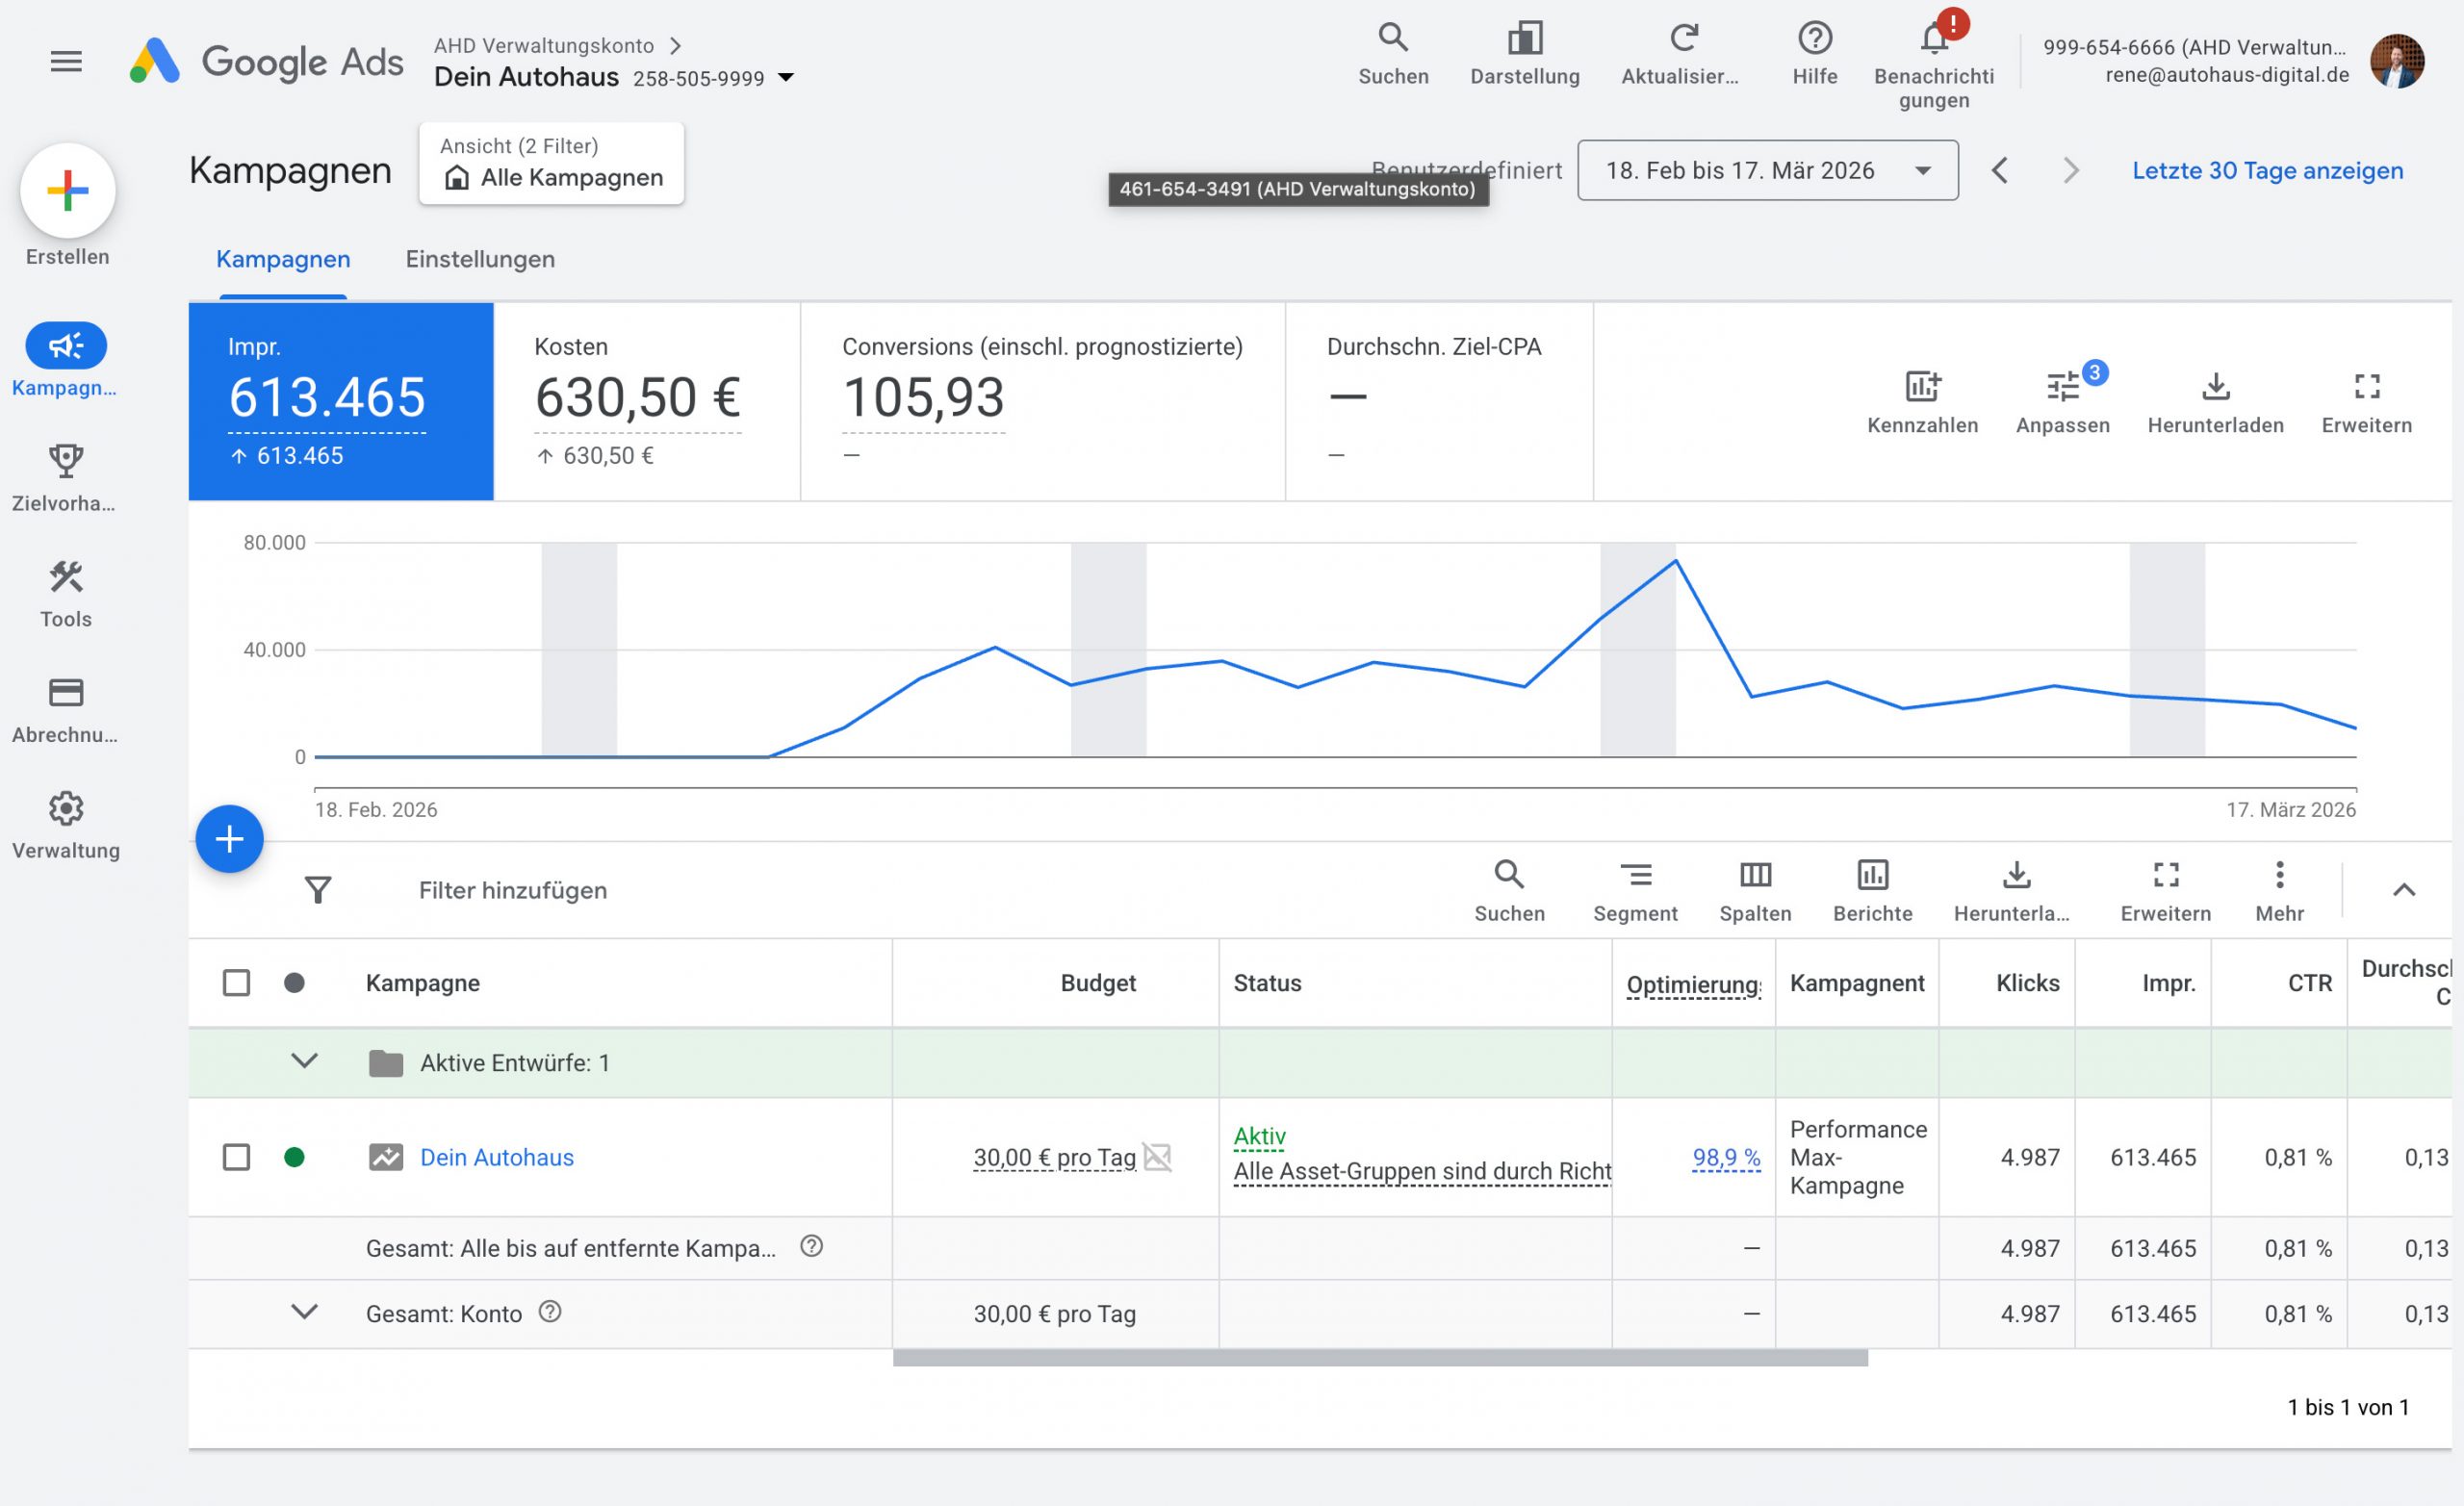Open the Segment table icon
The image size is (2464, 1506).
[1635, 876]
